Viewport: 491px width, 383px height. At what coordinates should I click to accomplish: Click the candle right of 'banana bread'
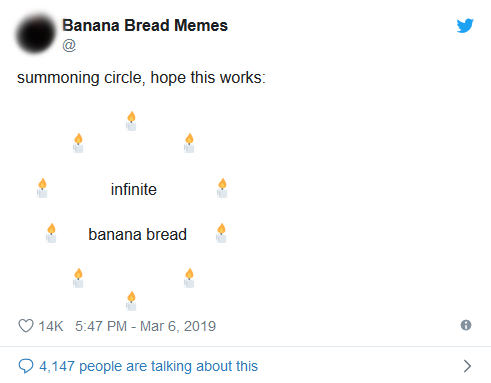pyautogui.click(x=221, y=233)
